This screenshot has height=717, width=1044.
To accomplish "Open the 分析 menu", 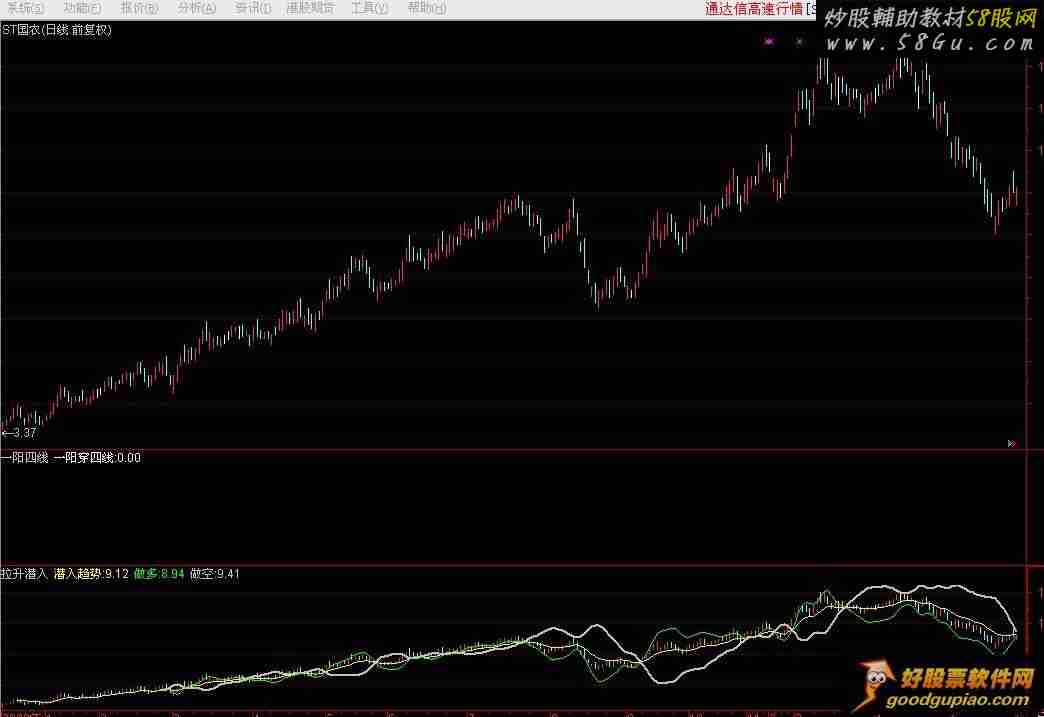I will point(197,8).
